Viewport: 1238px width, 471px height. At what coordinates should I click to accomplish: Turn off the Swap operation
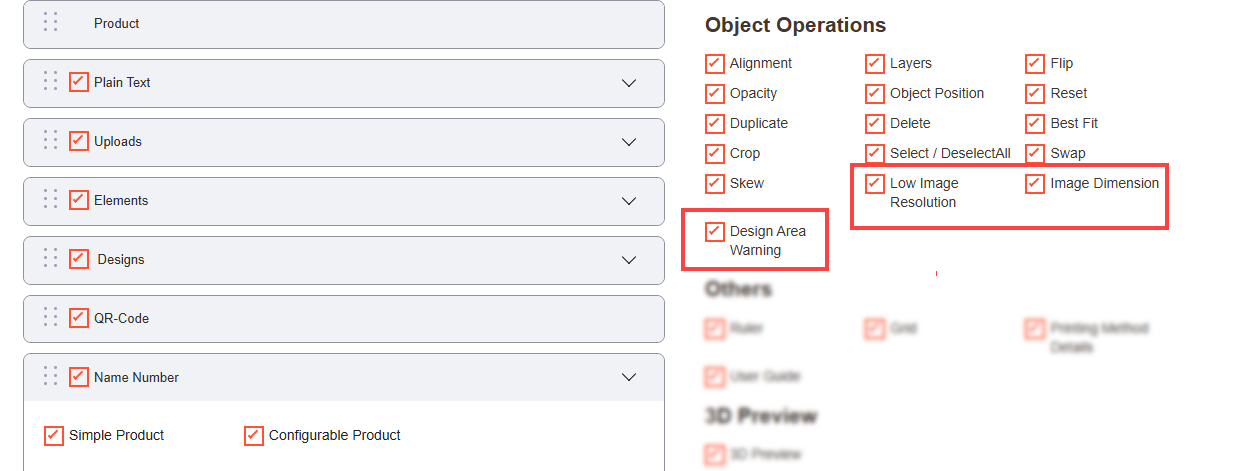pyautogui.click(x=1035, y=154)
